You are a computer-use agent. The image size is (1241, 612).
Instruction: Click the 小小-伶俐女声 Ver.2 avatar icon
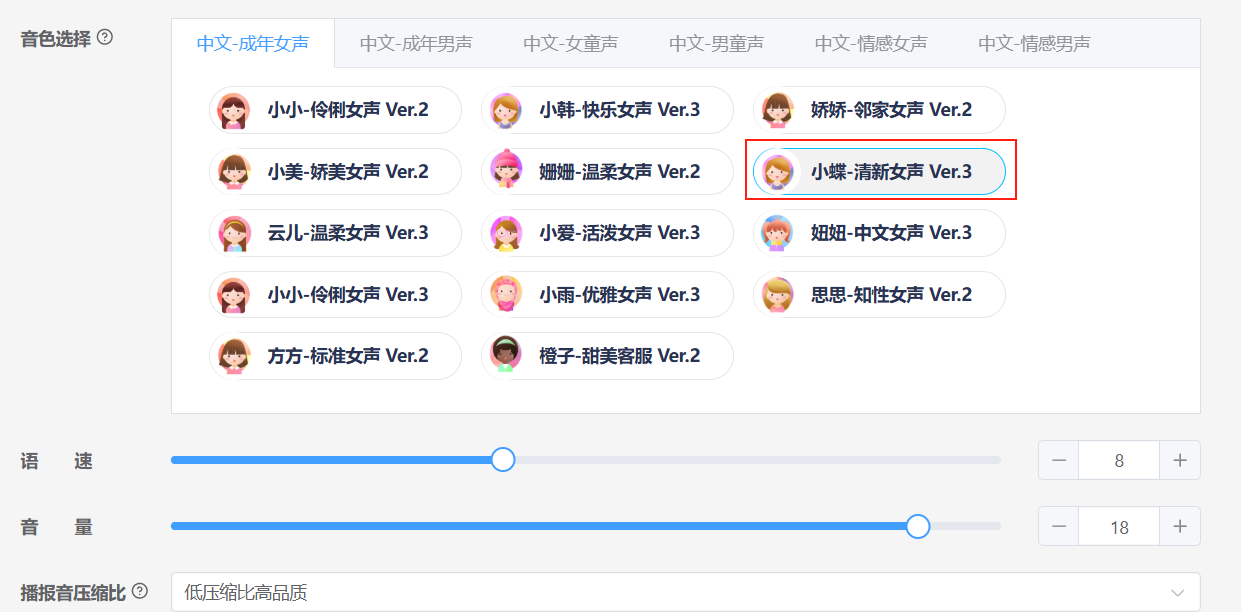point(233,110)
